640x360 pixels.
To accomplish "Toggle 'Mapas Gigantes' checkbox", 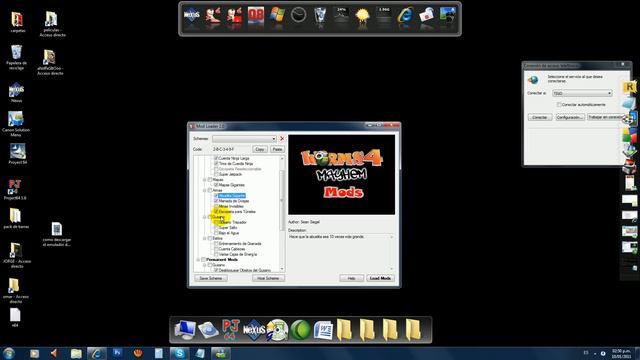I will coord(216,185).
